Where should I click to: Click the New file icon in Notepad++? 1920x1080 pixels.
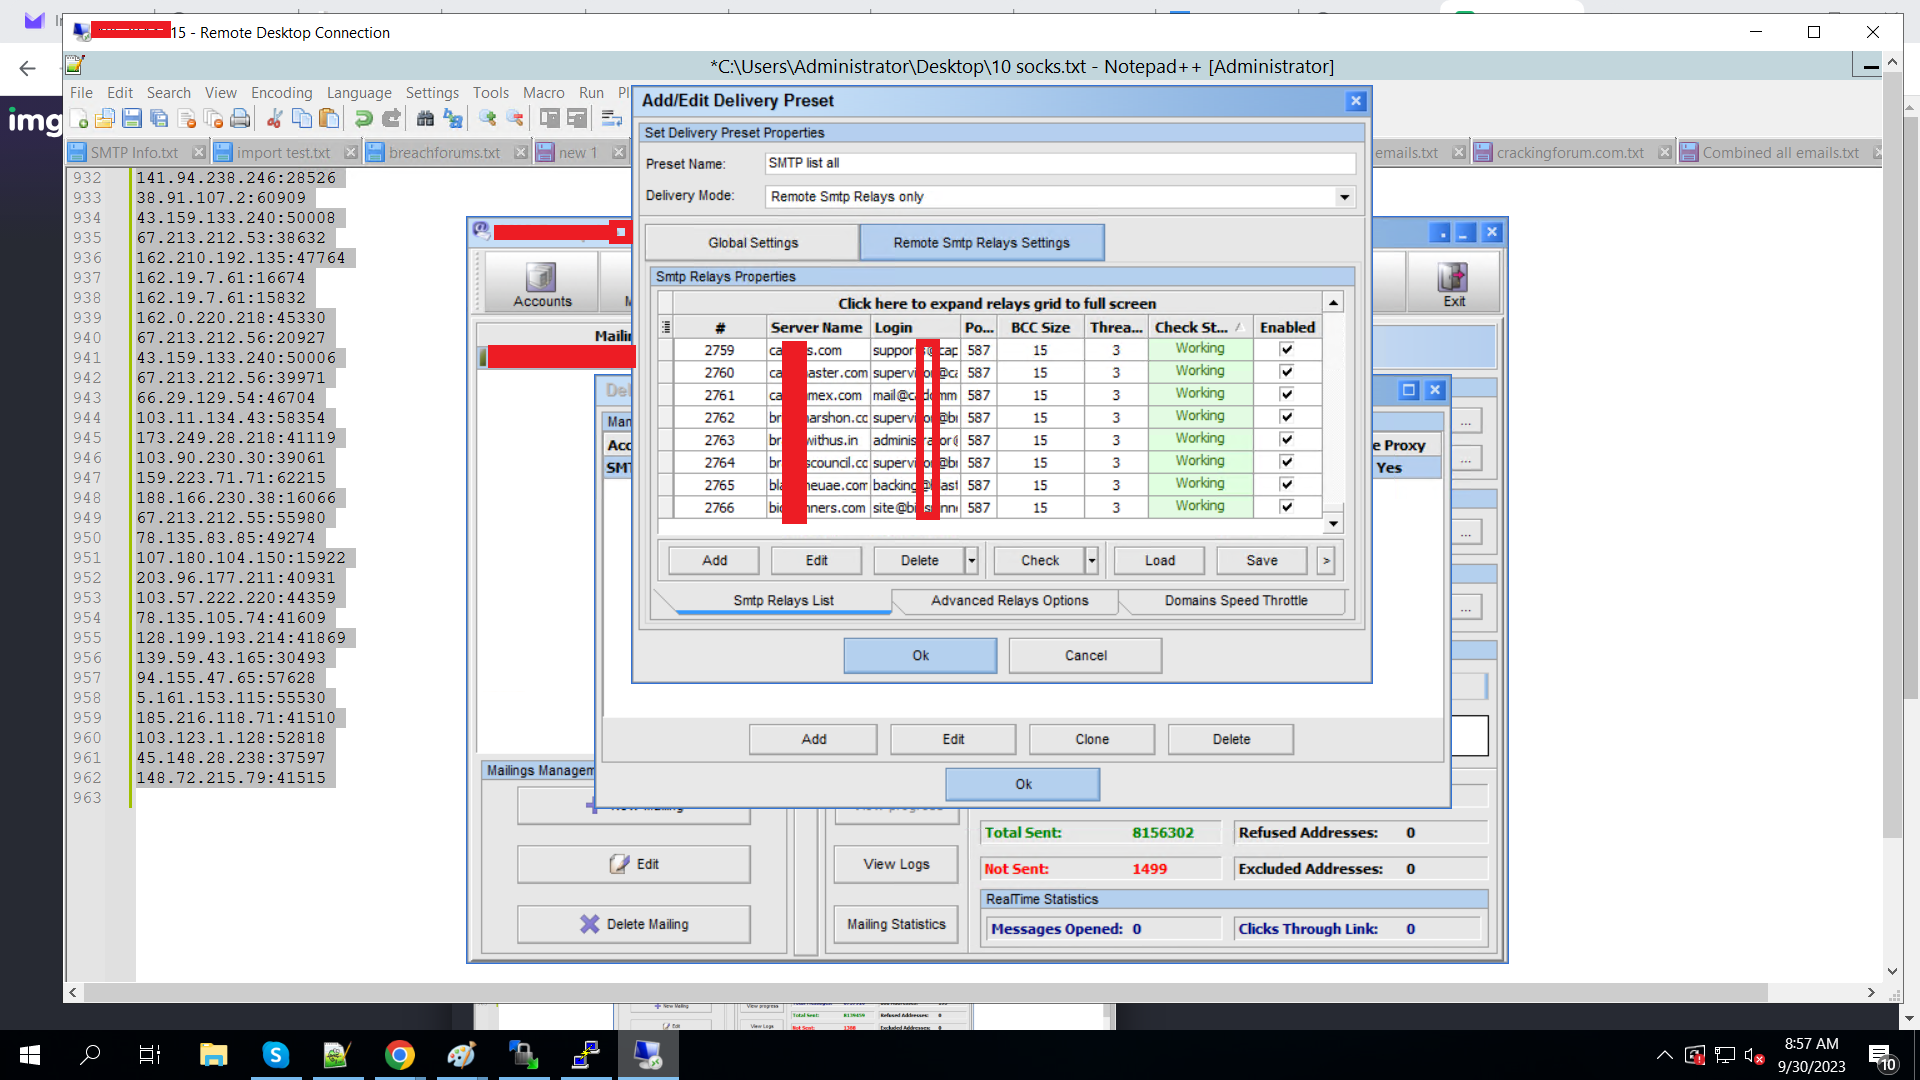pyautogui.click(x=79, y=119)
